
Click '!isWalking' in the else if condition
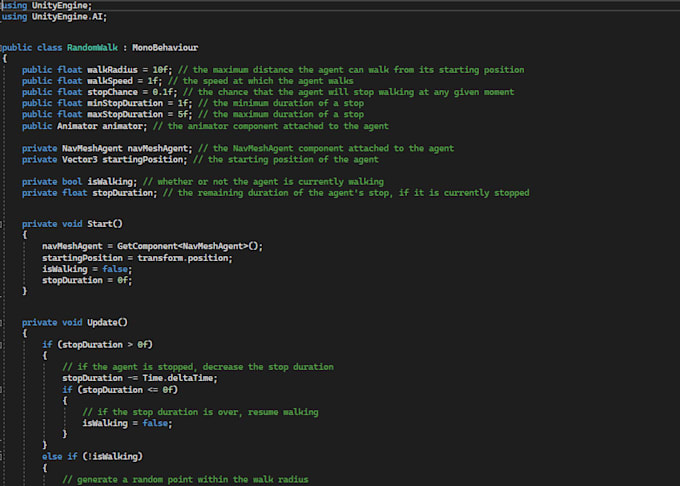point(112,457)
